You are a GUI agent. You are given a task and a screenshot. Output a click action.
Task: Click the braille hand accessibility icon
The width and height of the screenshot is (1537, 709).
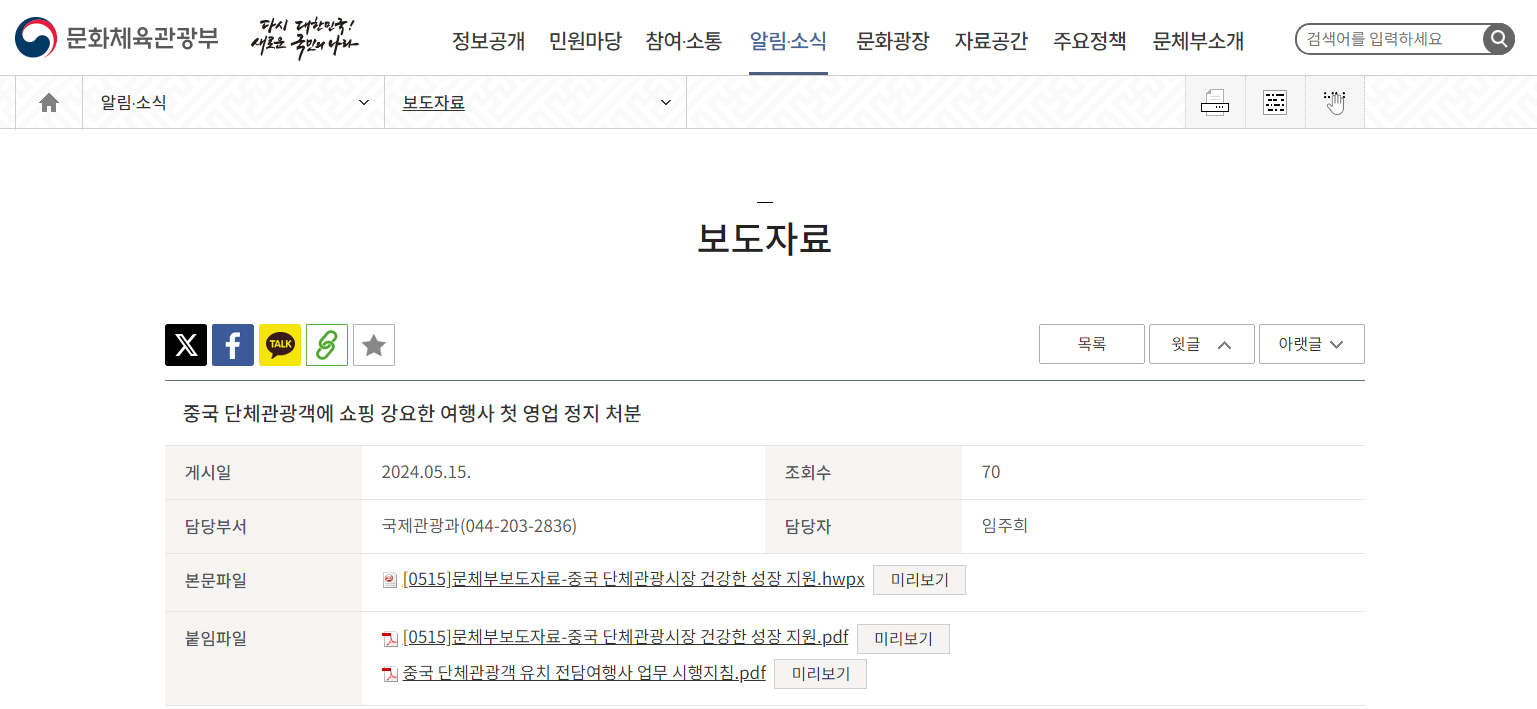1335,102
